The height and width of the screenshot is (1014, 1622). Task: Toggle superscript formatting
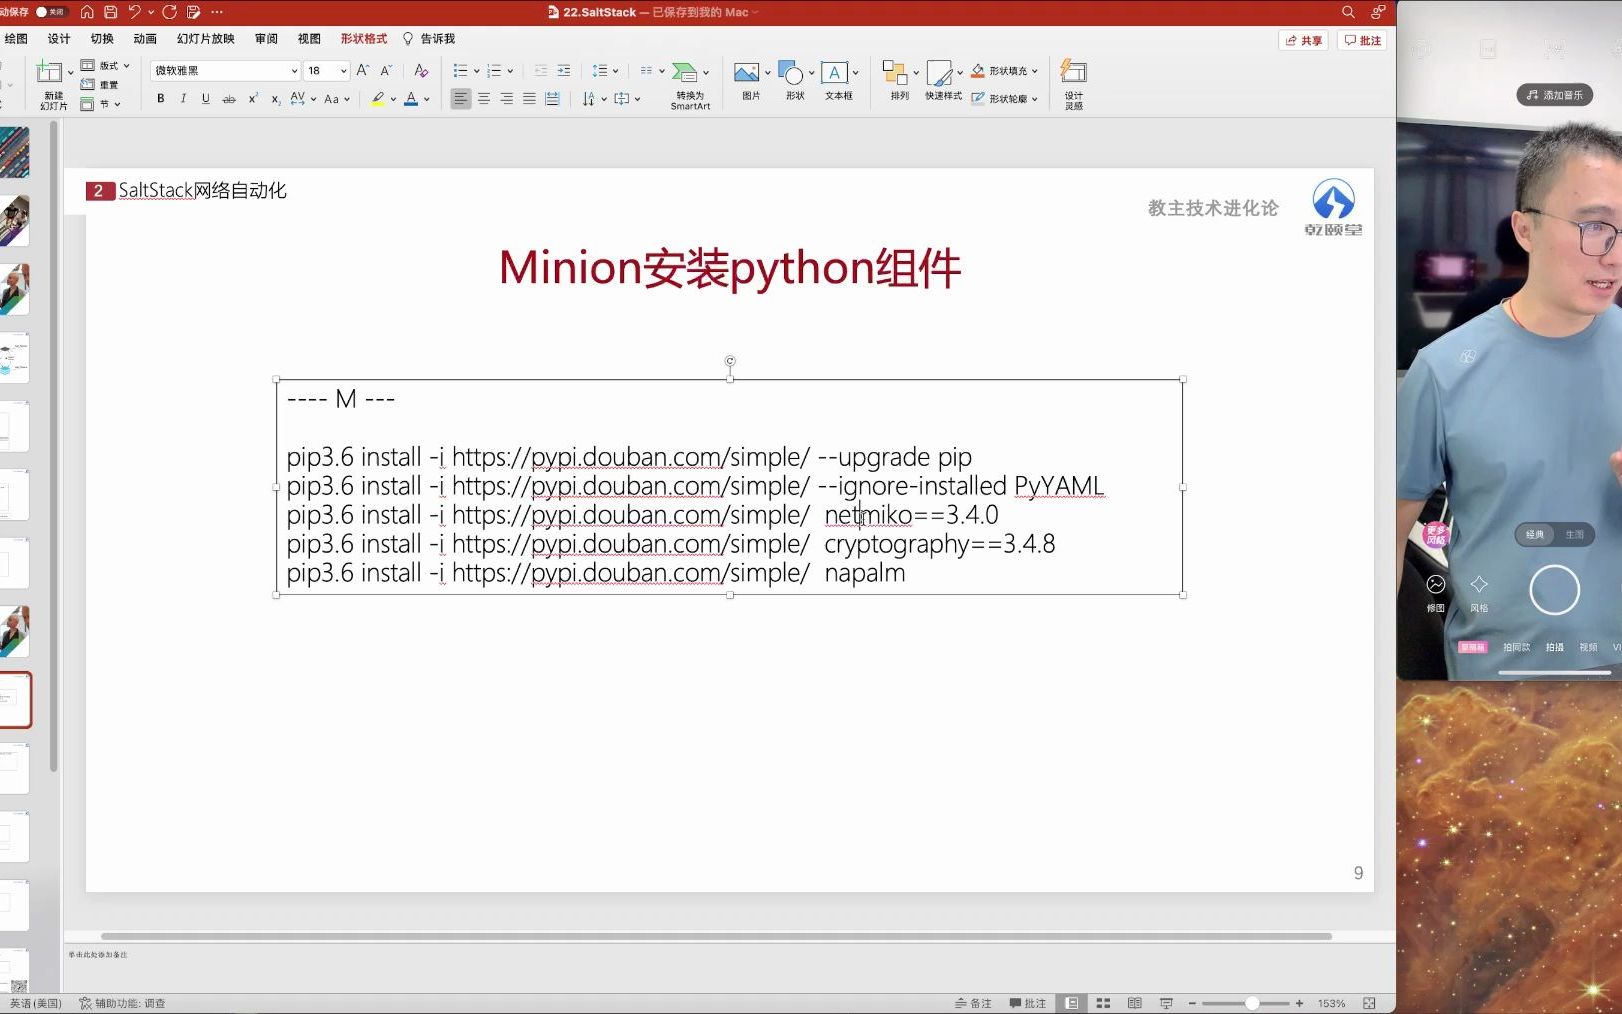(x=253, y=99)
